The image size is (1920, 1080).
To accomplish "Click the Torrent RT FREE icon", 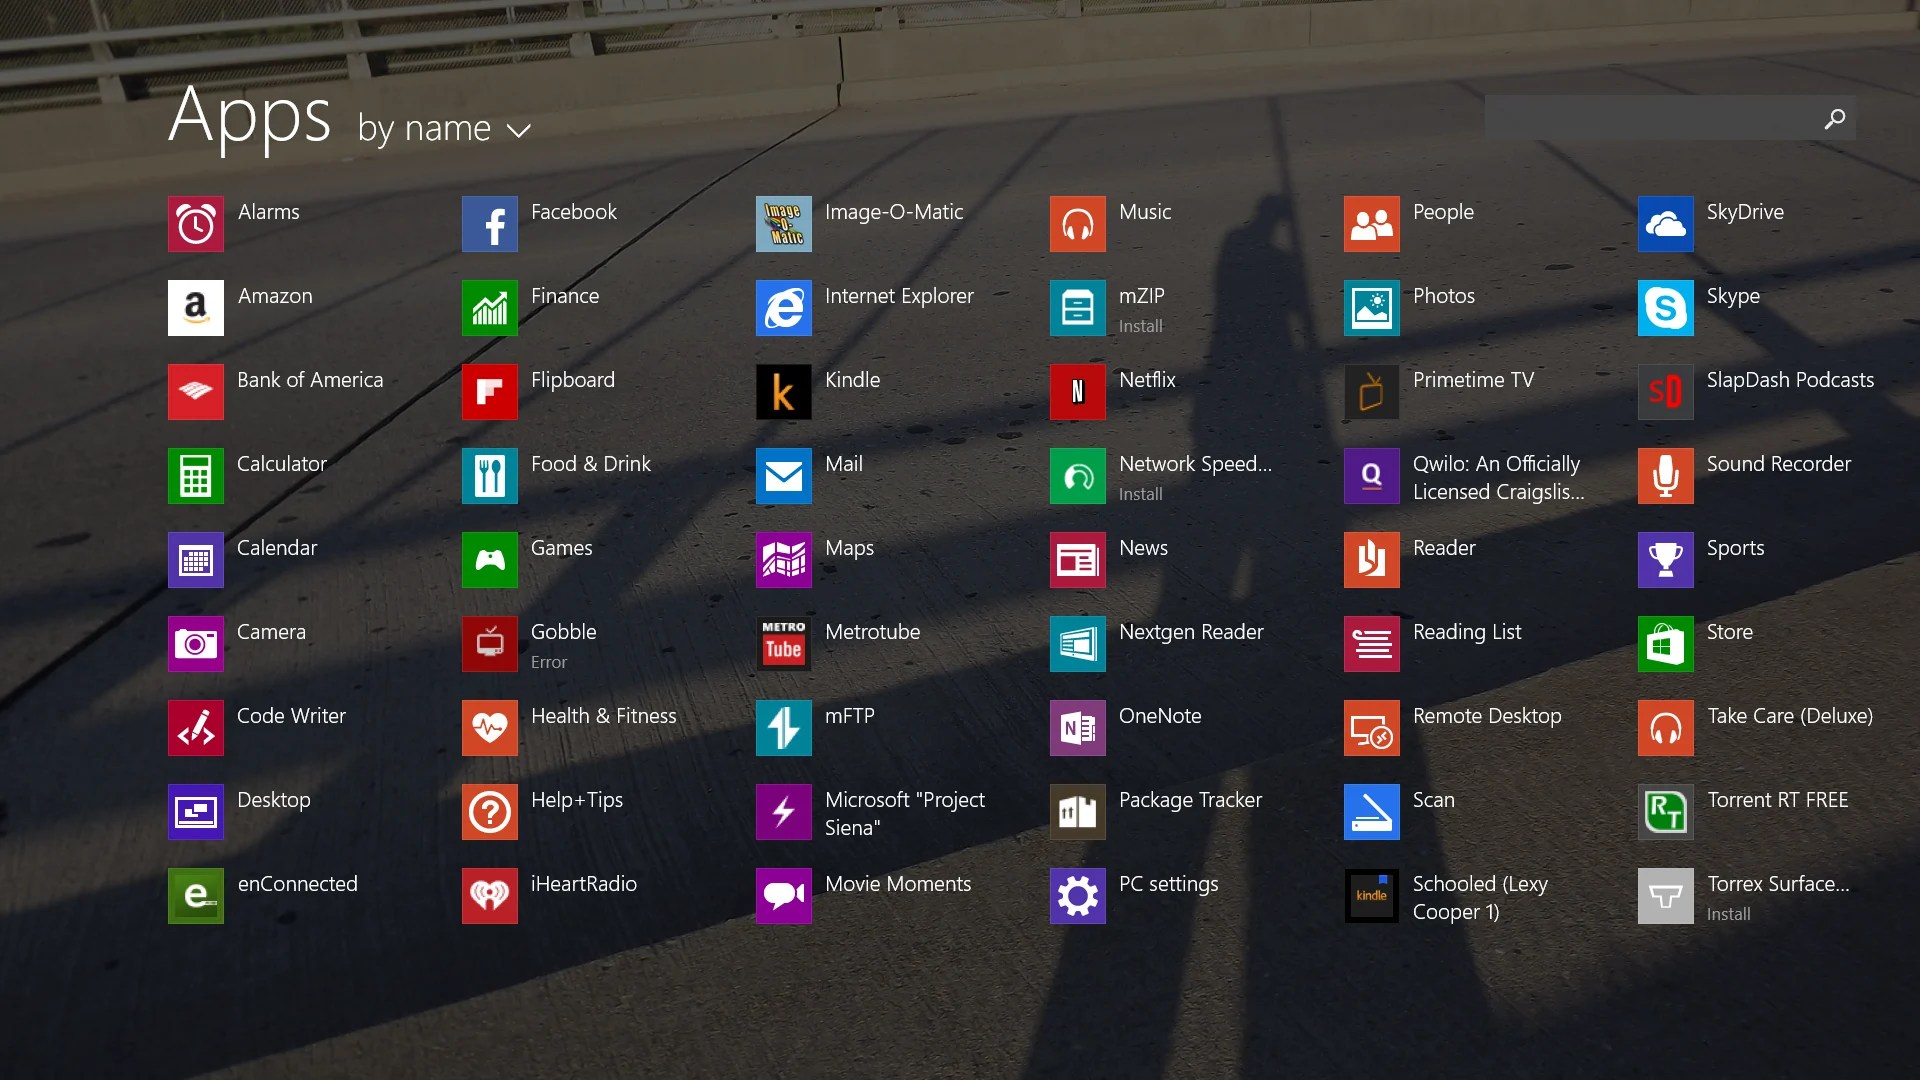I will click(x=1665, y=812).
